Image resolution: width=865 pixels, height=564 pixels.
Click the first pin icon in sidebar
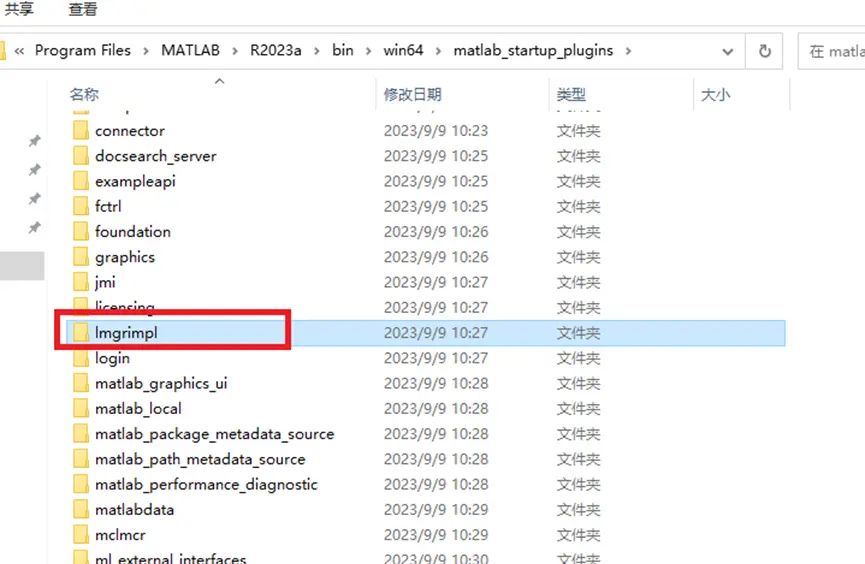click(34, 141)
